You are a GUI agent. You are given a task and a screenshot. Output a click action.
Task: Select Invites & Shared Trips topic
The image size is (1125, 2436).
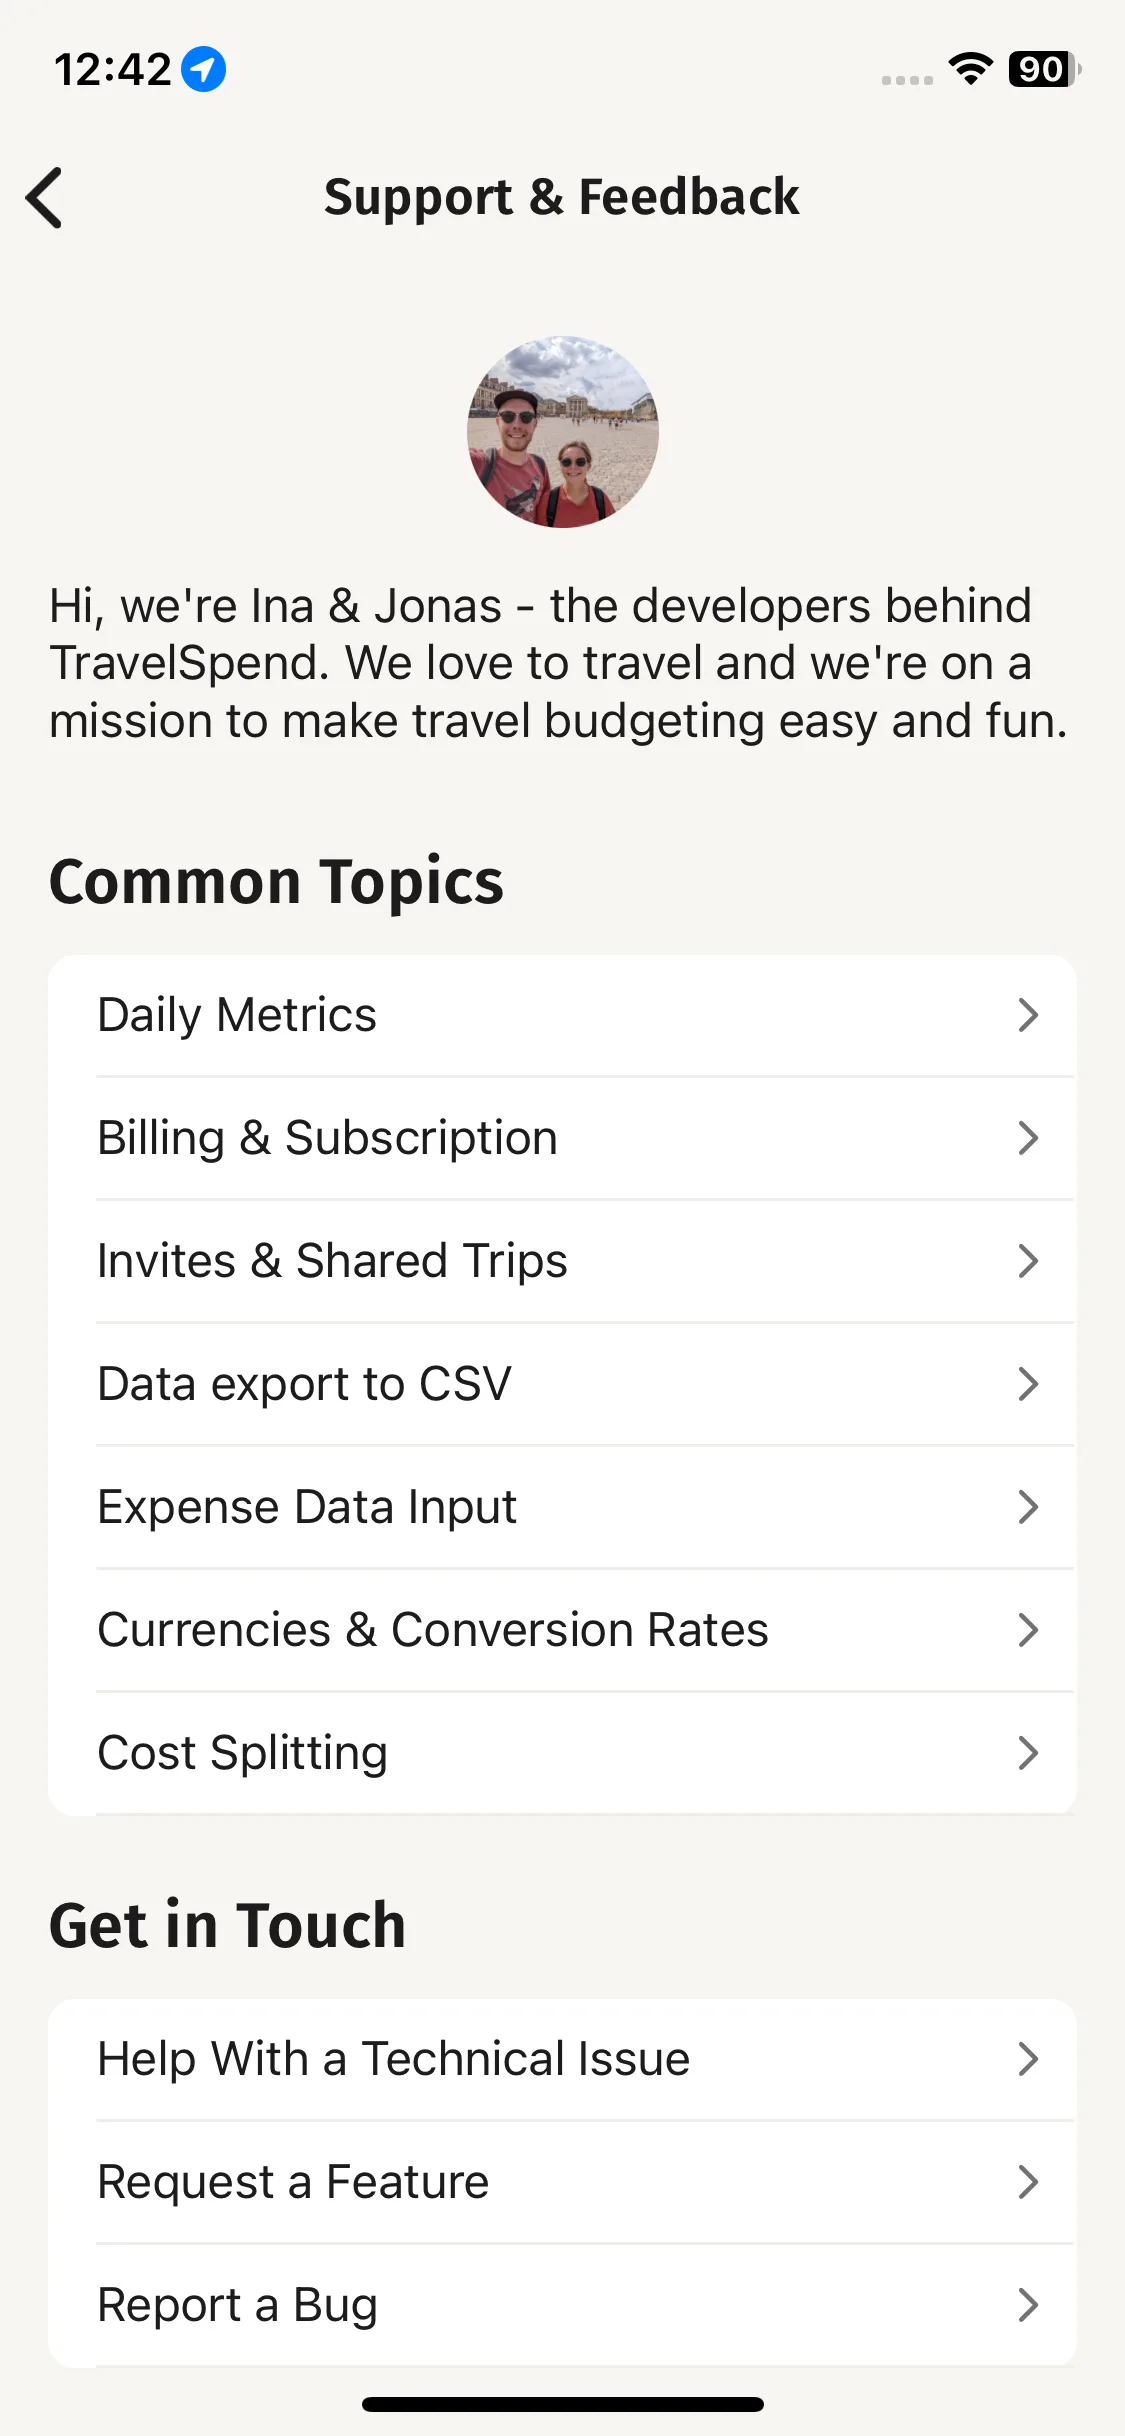(562, 1262)
